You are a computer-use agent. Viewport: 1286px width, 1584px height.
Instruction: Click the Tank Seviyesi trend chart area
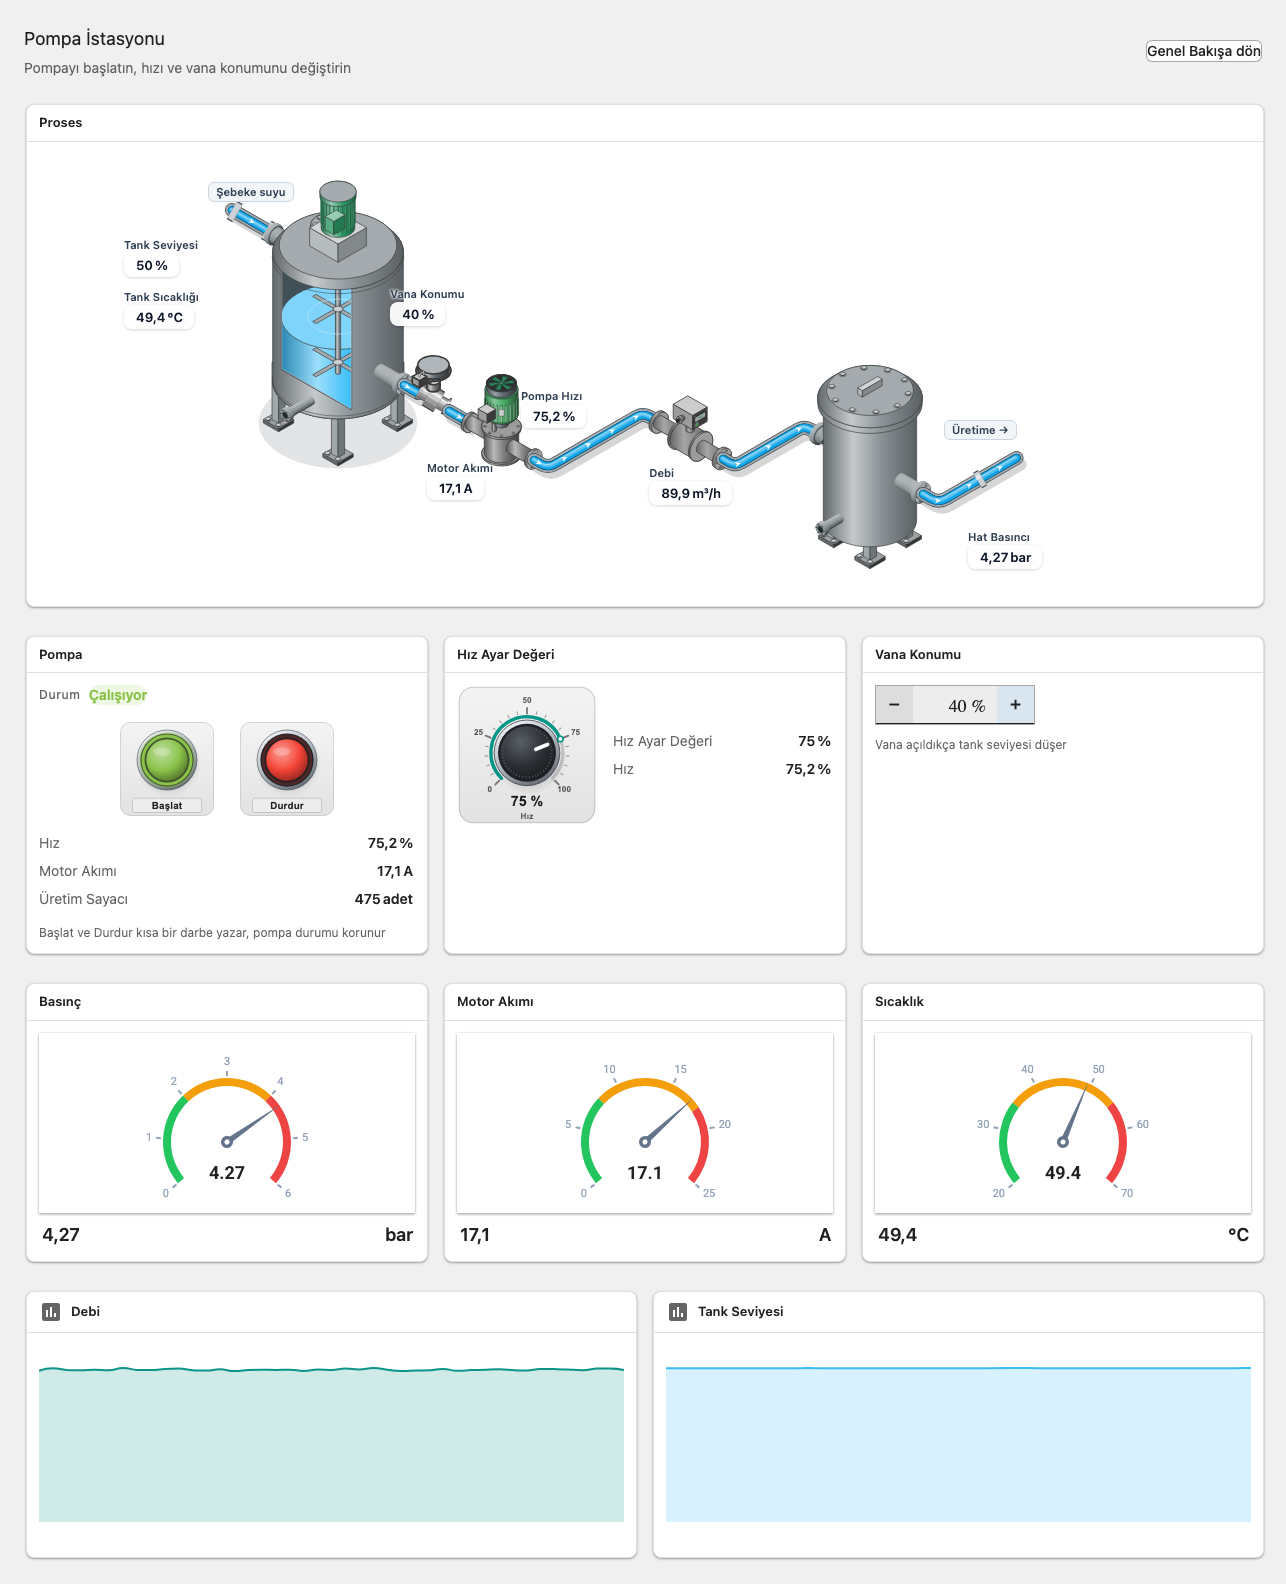(958, 1444)
